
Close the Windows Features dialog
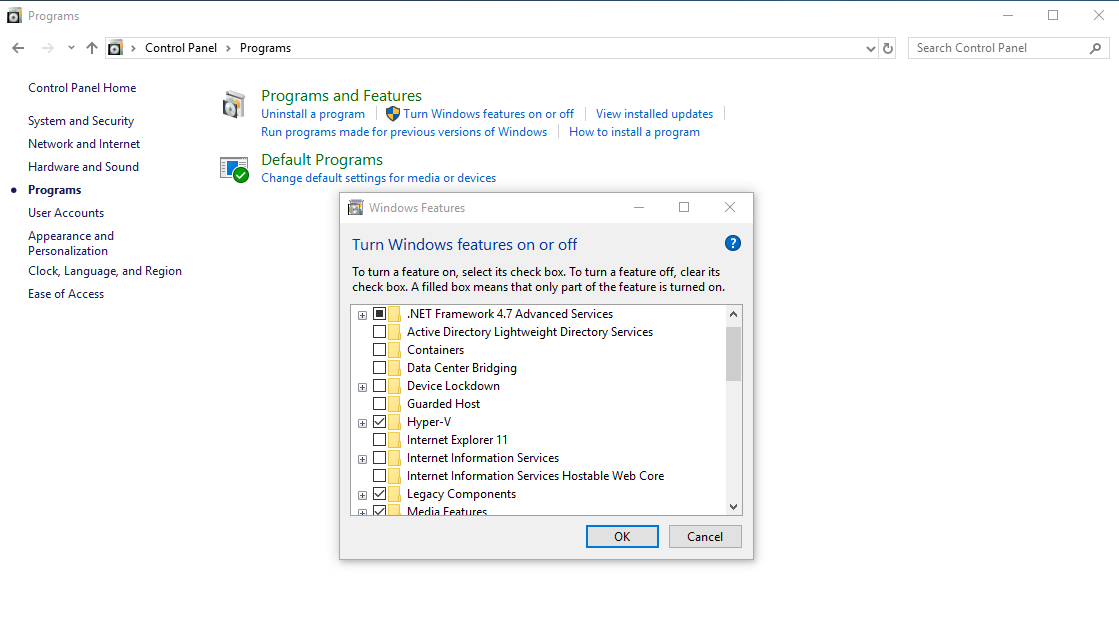tap(729, 207)
